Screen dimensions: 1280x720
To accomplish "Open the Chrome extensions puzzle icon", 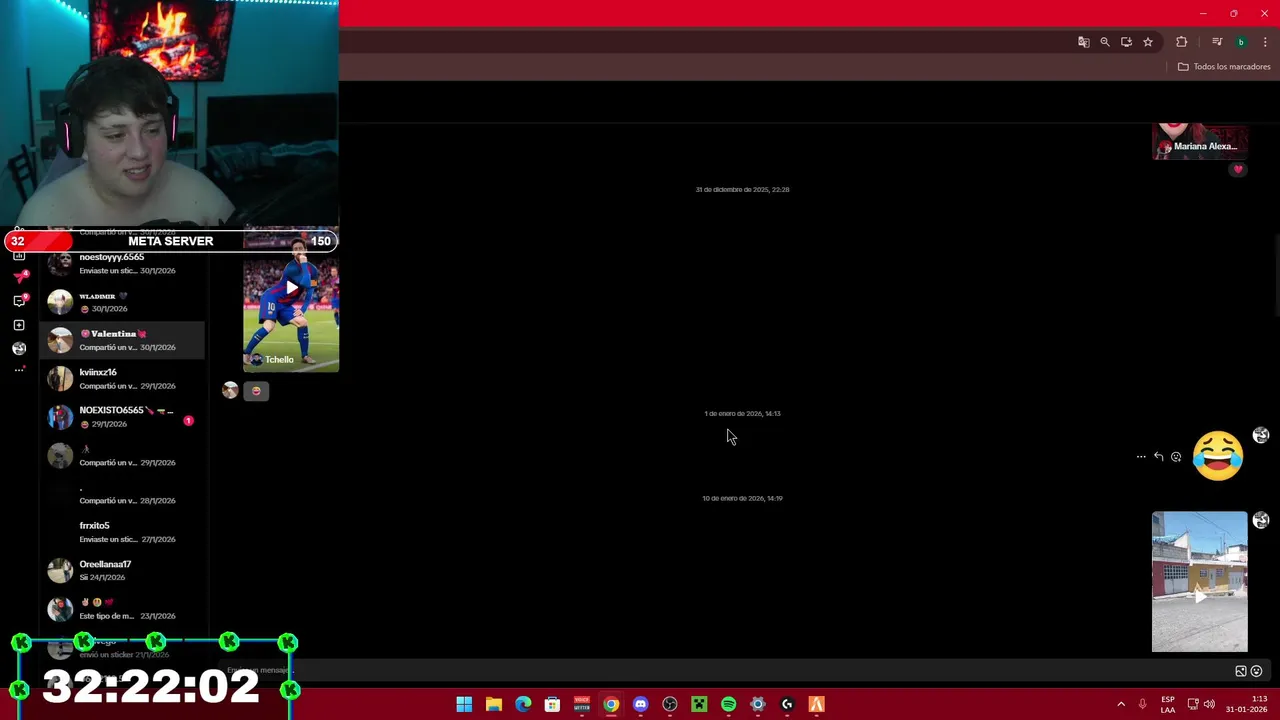I will pos(1182,42).
